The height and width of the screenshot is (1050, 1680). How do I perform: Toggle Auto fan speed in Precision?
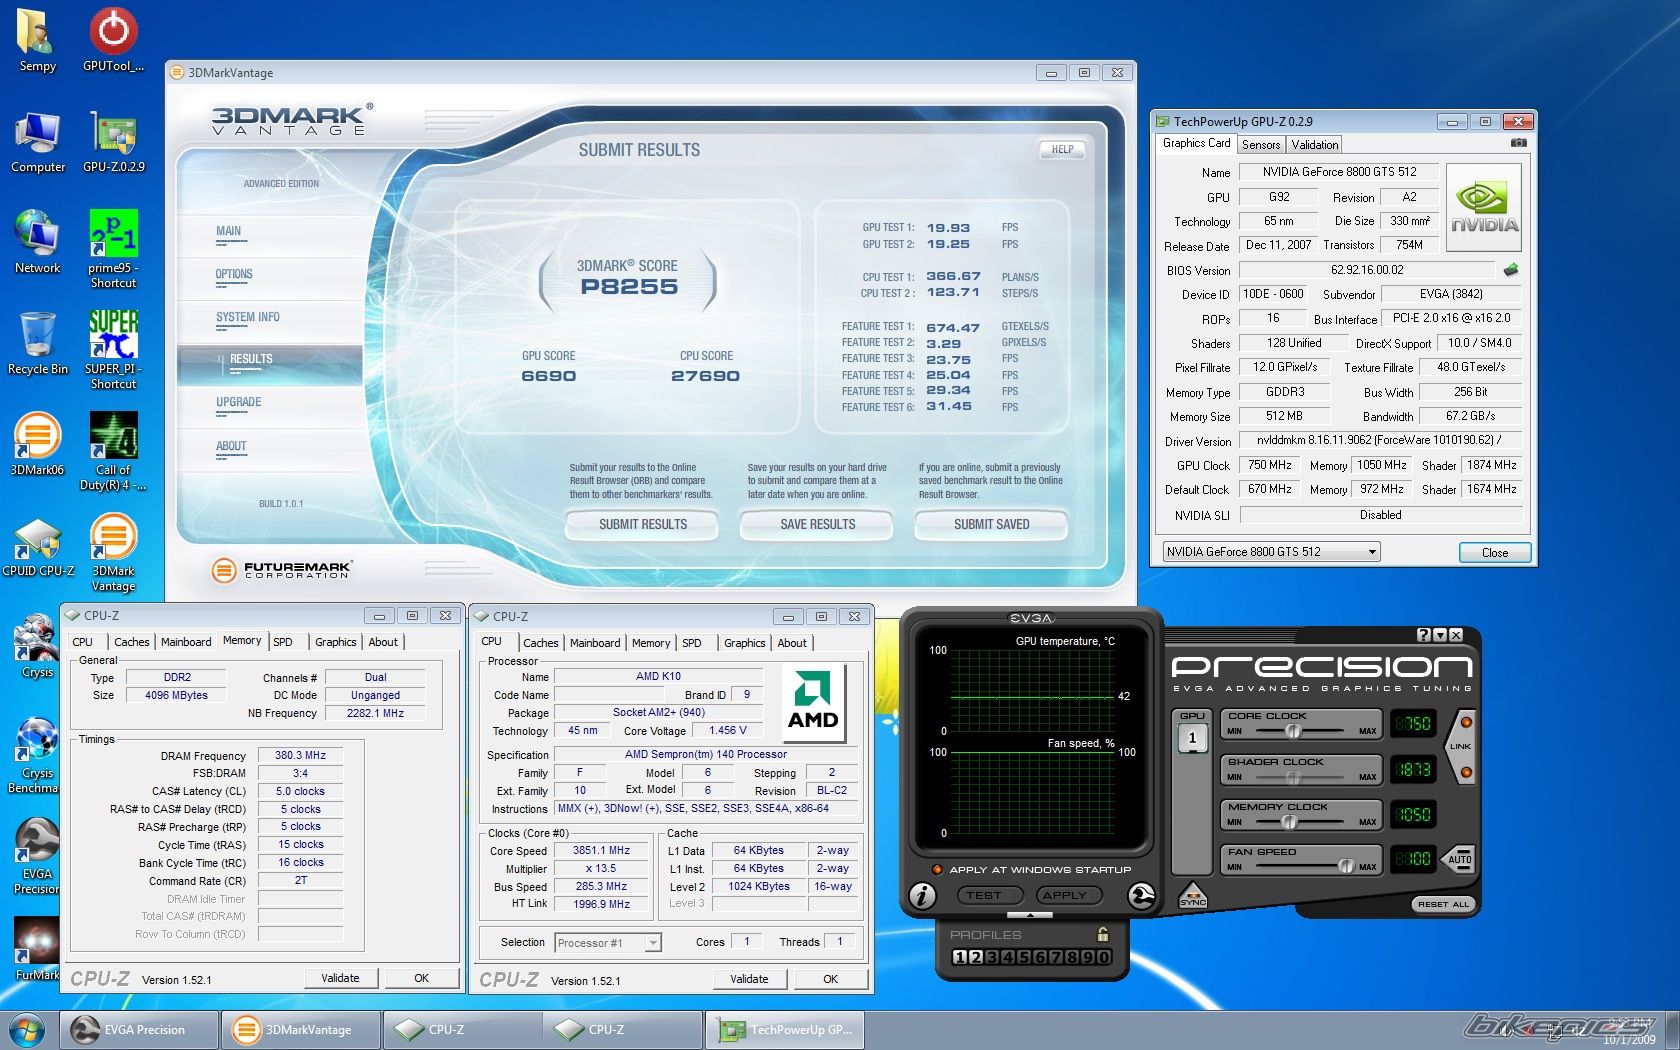tap(1459, 859)
